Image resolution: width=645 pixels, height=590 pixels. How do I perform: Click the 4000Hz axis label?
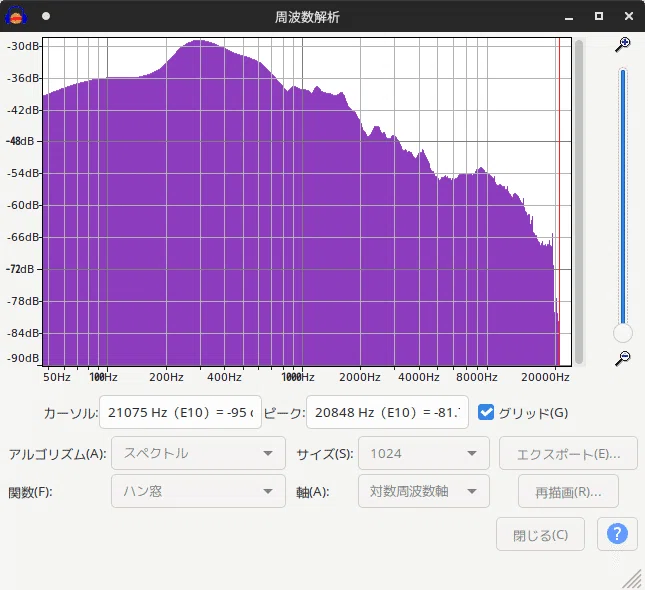pyautogui.click(x=418, y=377)
